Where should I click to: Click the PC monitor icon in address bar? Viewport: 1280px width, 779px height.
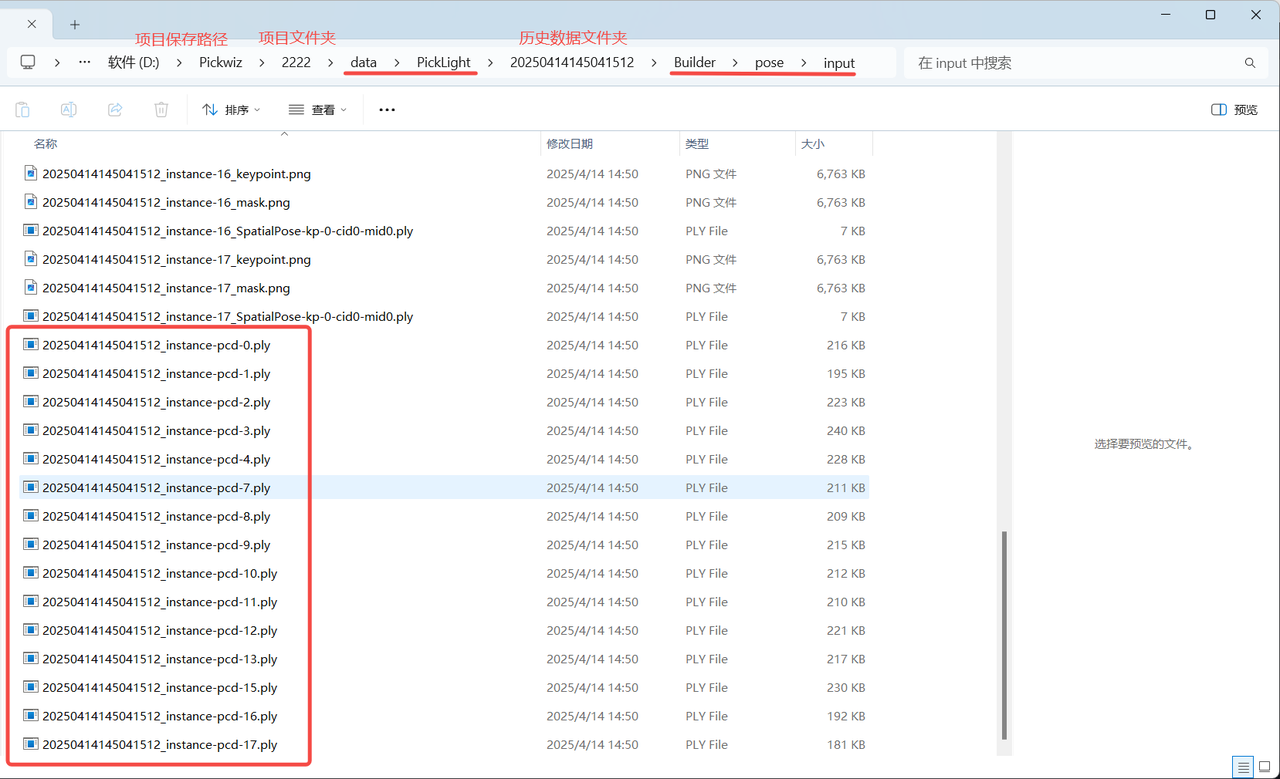click(28, 62)
